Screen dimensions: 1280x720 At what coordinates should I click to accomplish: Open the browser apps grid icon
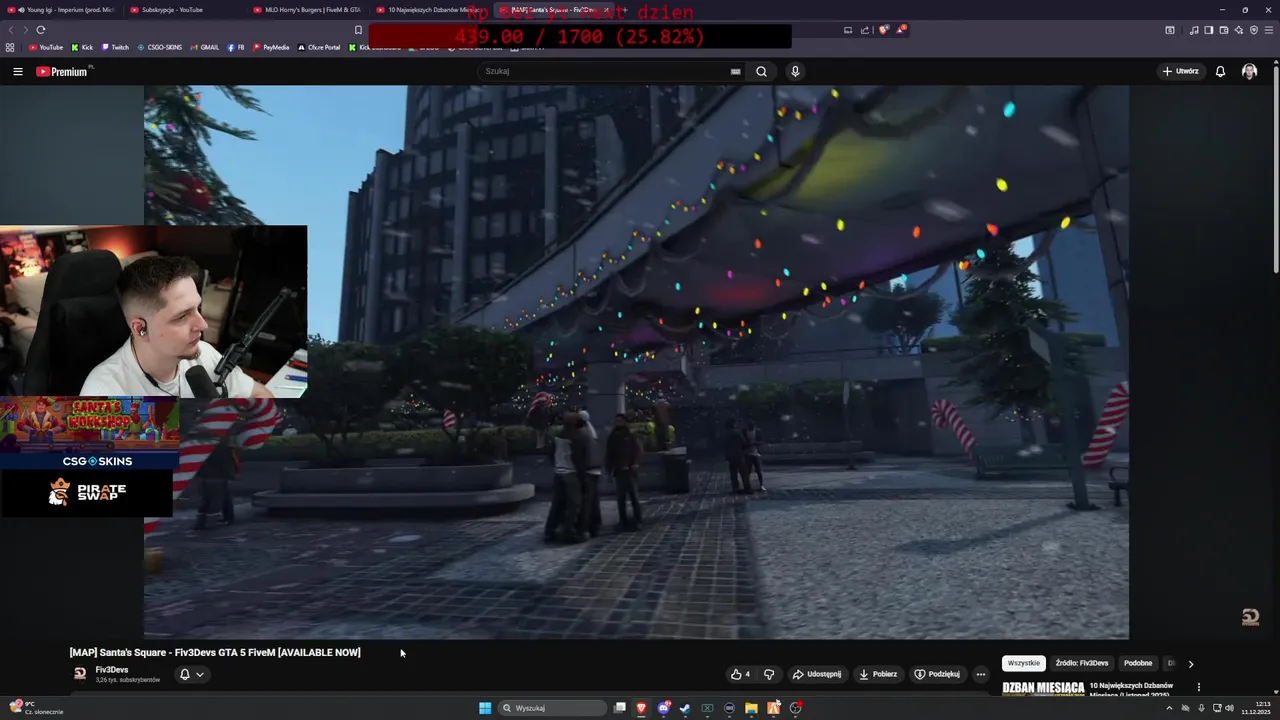pyautogui.click(x=10, y=47)
